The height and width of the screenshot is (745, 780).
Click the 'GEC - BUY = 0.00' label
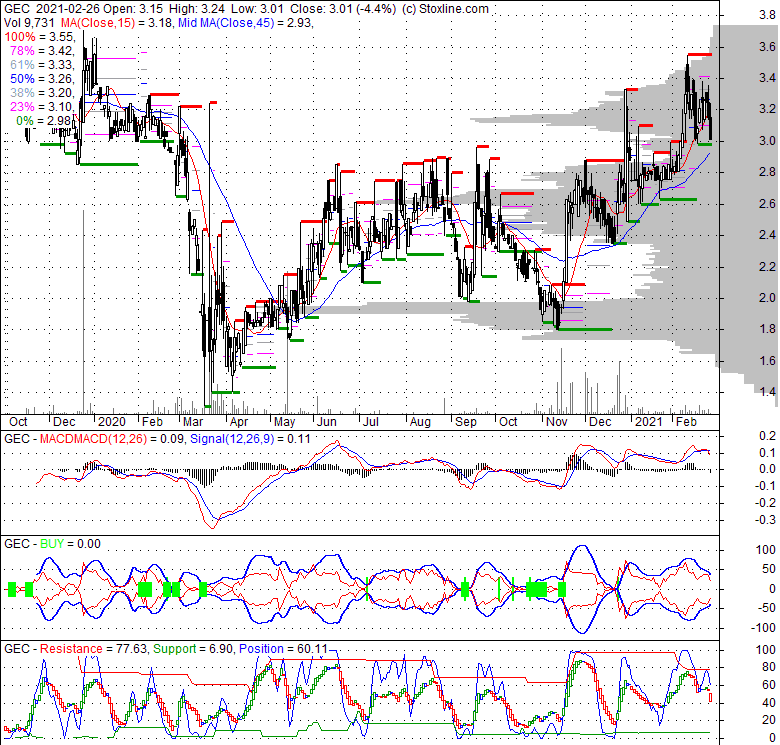click(52, 544)
